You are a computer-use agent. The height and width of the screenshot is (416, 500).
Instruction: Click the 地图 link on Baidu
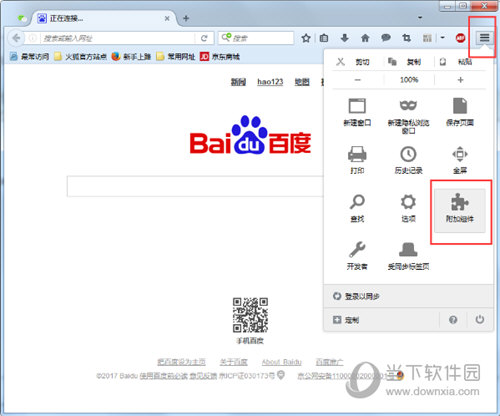(302, 82)
